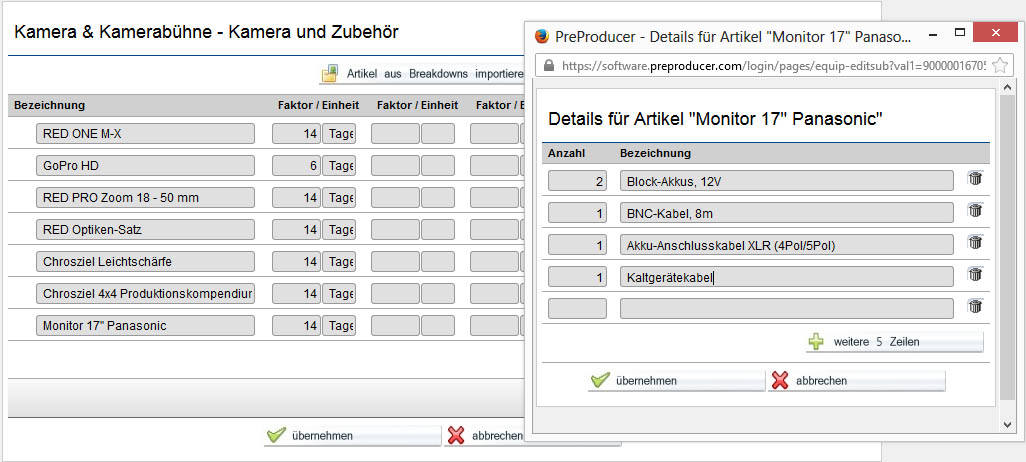Click popup scrollbar down arrow
The height and width of the screenshot is (462, 1026).
(x=1008, y=425)
